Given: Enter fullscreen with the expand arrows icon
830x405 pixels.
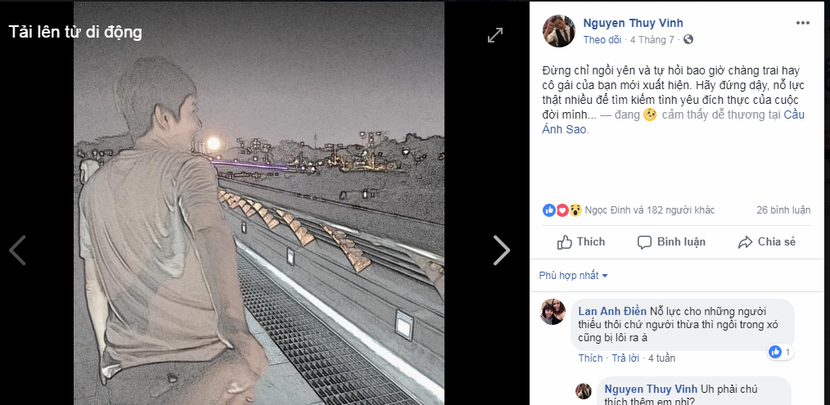Looking at the screenshot, I should coord(495,35).
